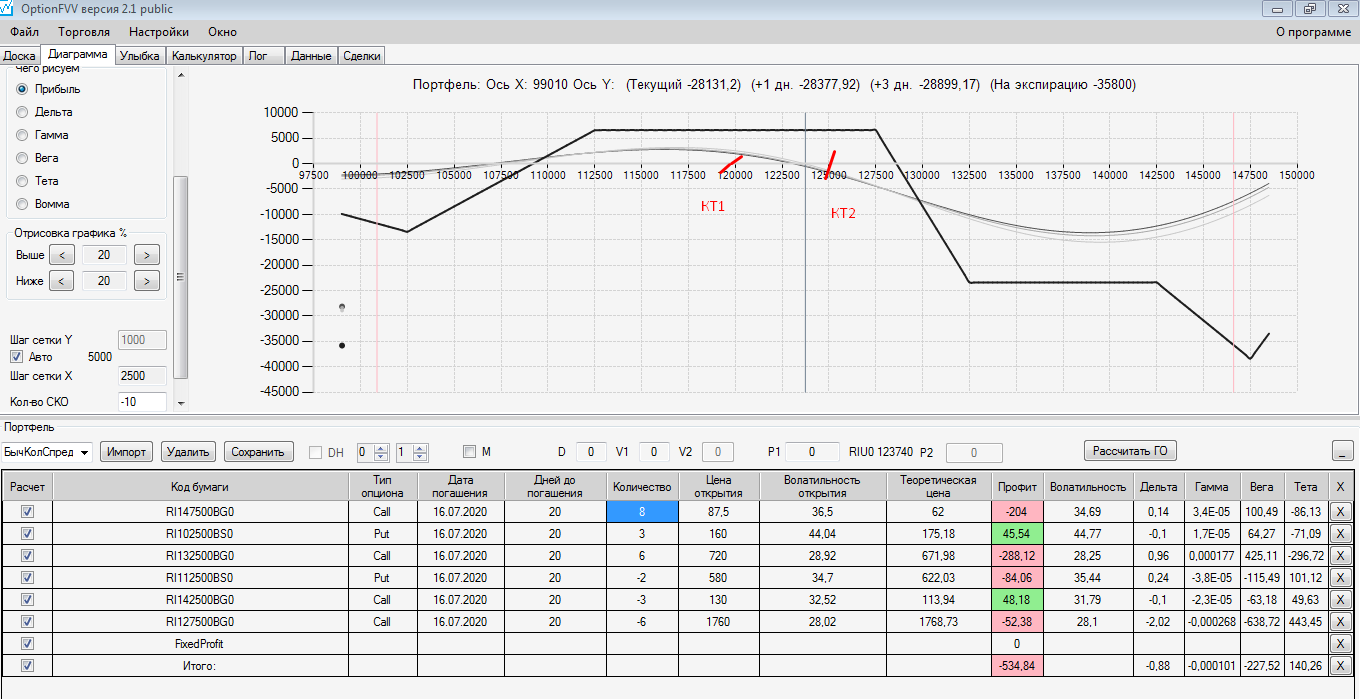Delete the RI127500BG0 row with X
Viewport: 1360px width, 699px height.
tap(1341, 621)
